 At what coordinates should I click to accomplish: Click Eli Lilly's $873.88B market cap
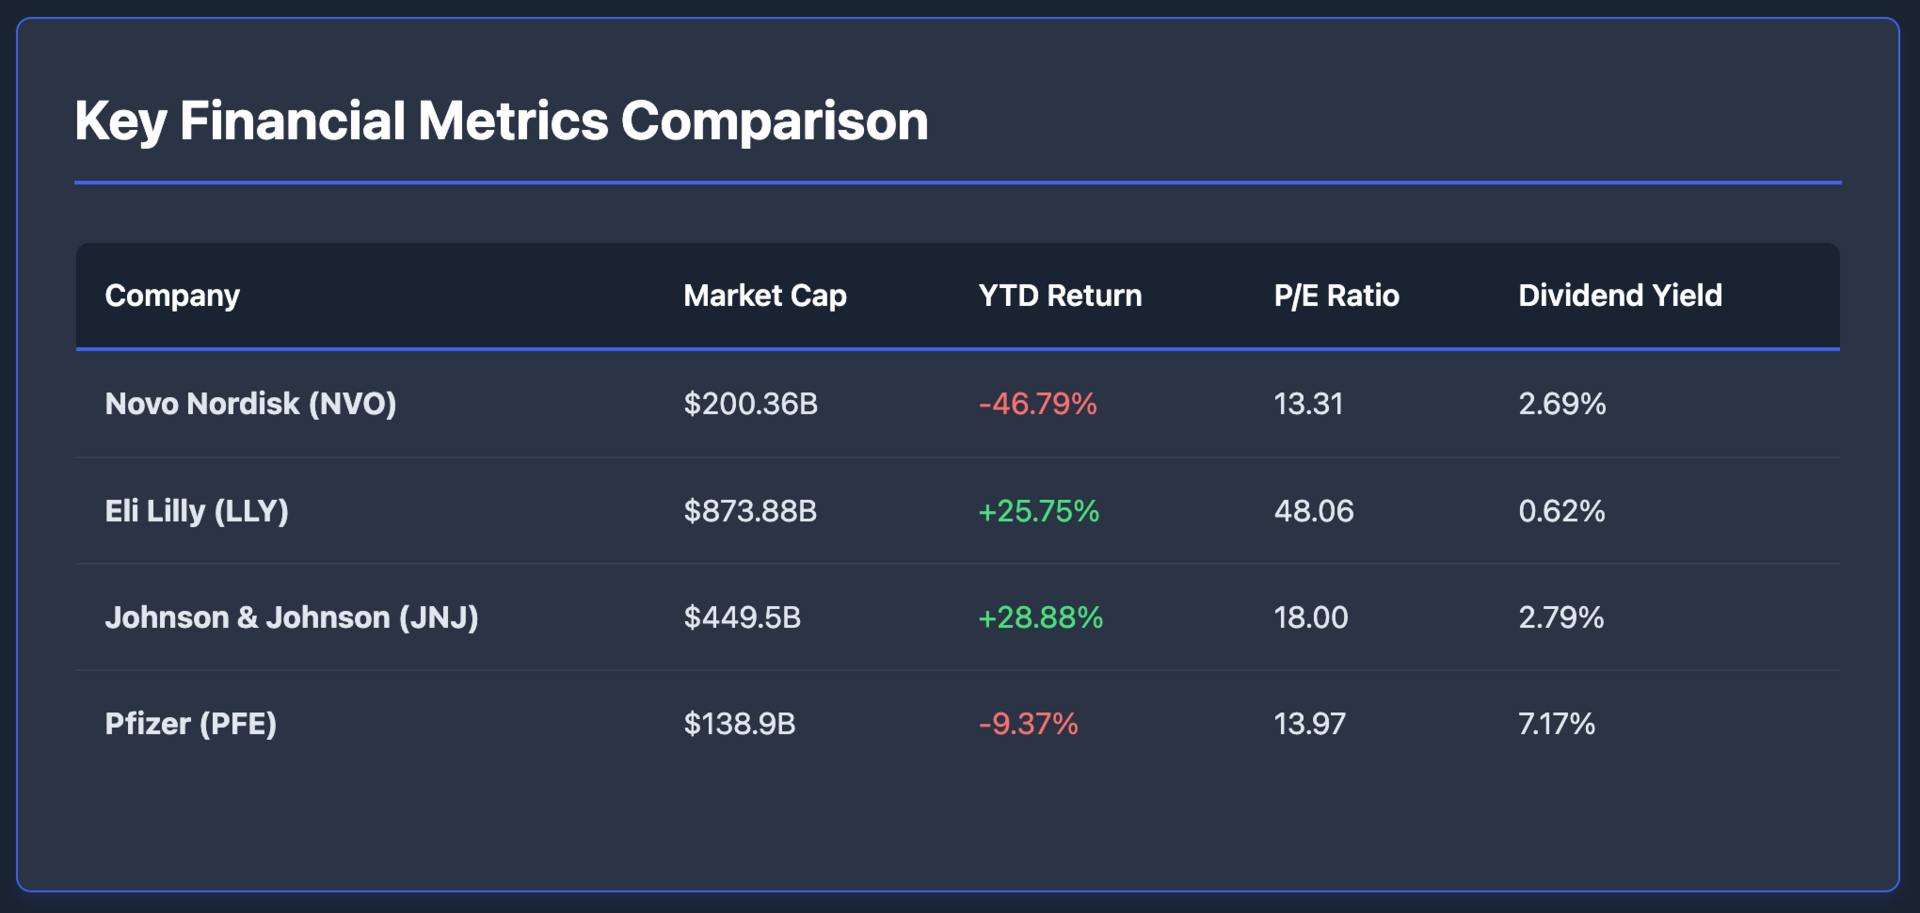750,511
